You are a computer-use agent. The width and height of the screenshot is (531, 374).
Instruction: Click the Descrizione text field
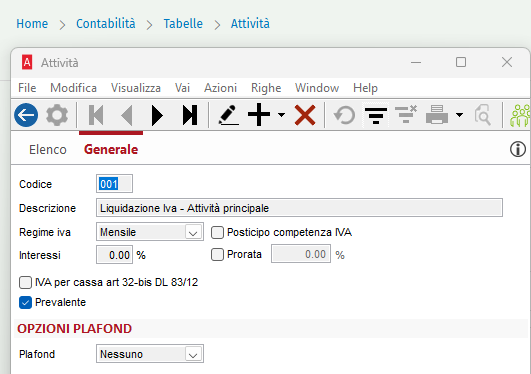click(x=299, y=208)
